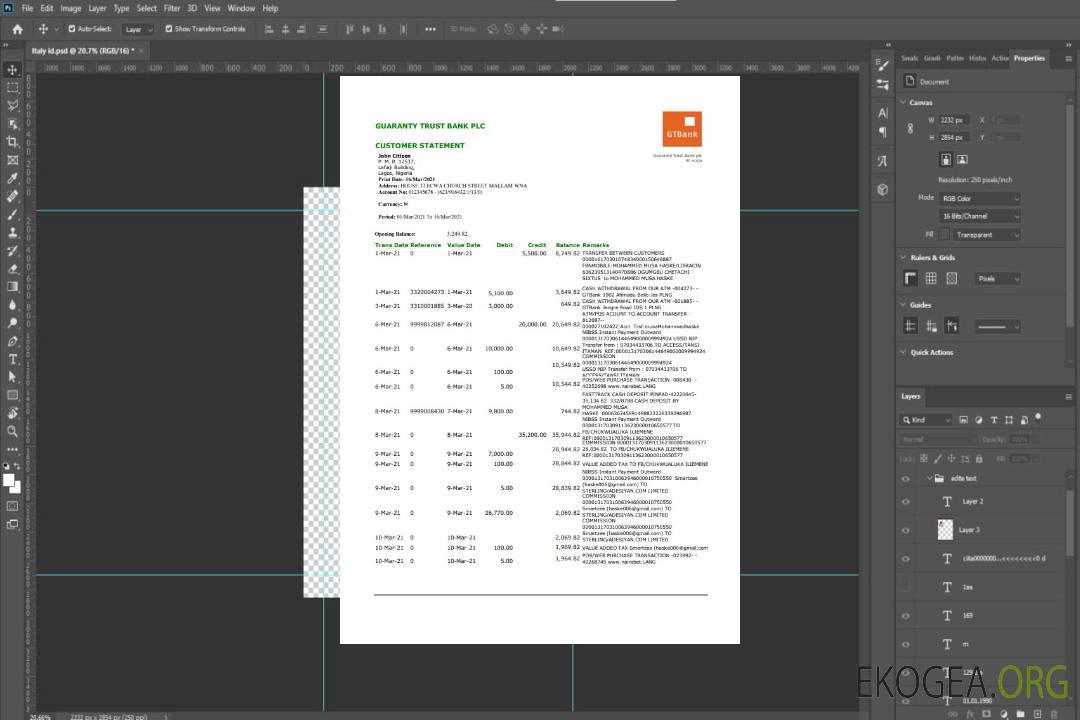Click the grid icon under Rulers & Grids
Image resolution: width=1080 pixels, height=720 pixels.
[931, 278]
